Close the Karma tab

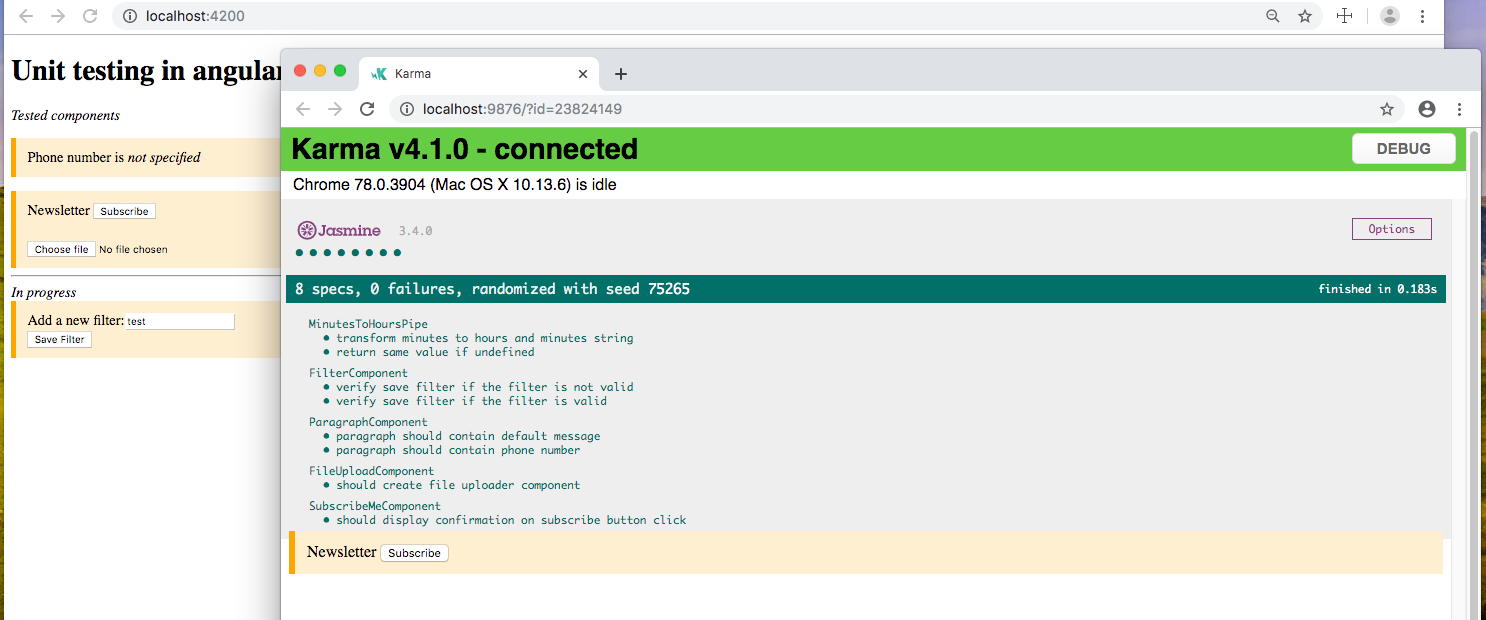(583, 74)
